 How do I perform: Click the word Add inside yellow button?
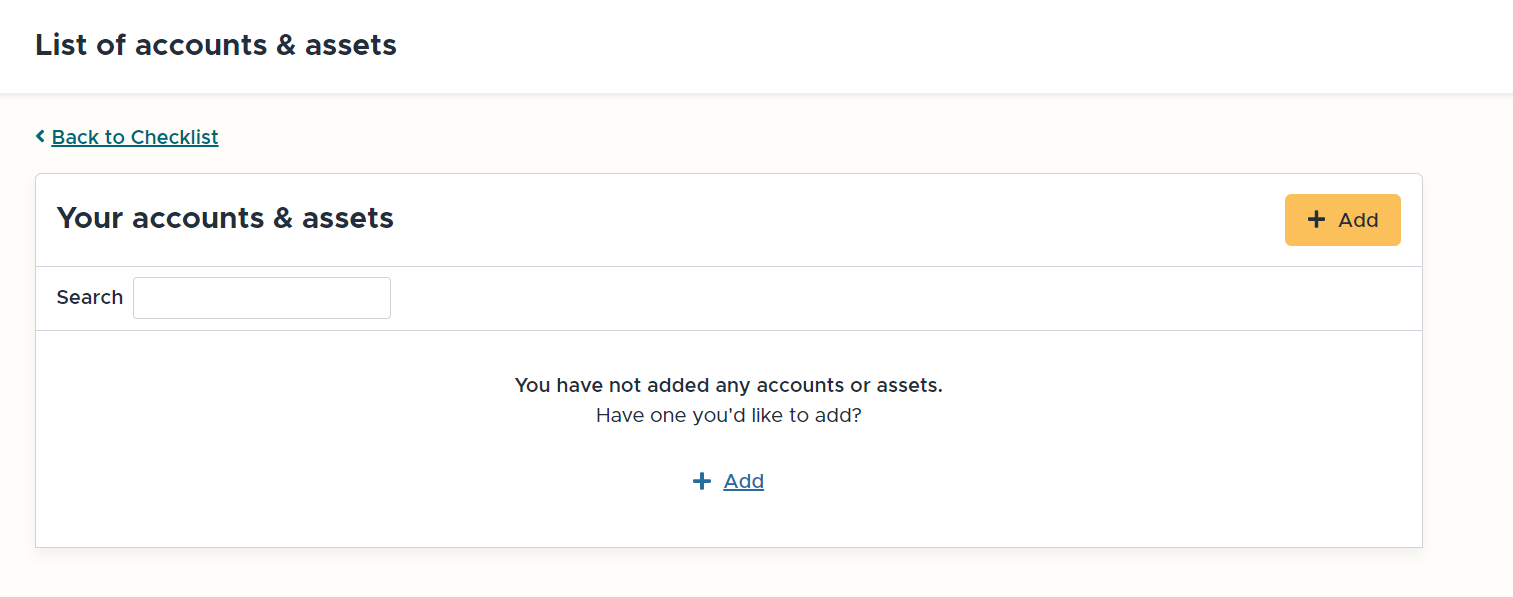tap(1358, 220)
